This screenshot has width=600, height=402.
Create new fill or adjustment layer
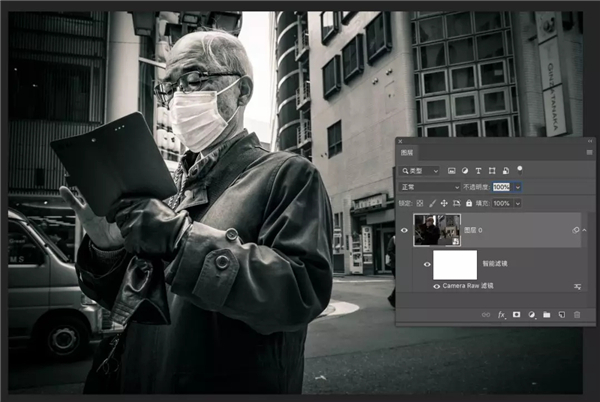pyautogui.click(x=532, y=314)
